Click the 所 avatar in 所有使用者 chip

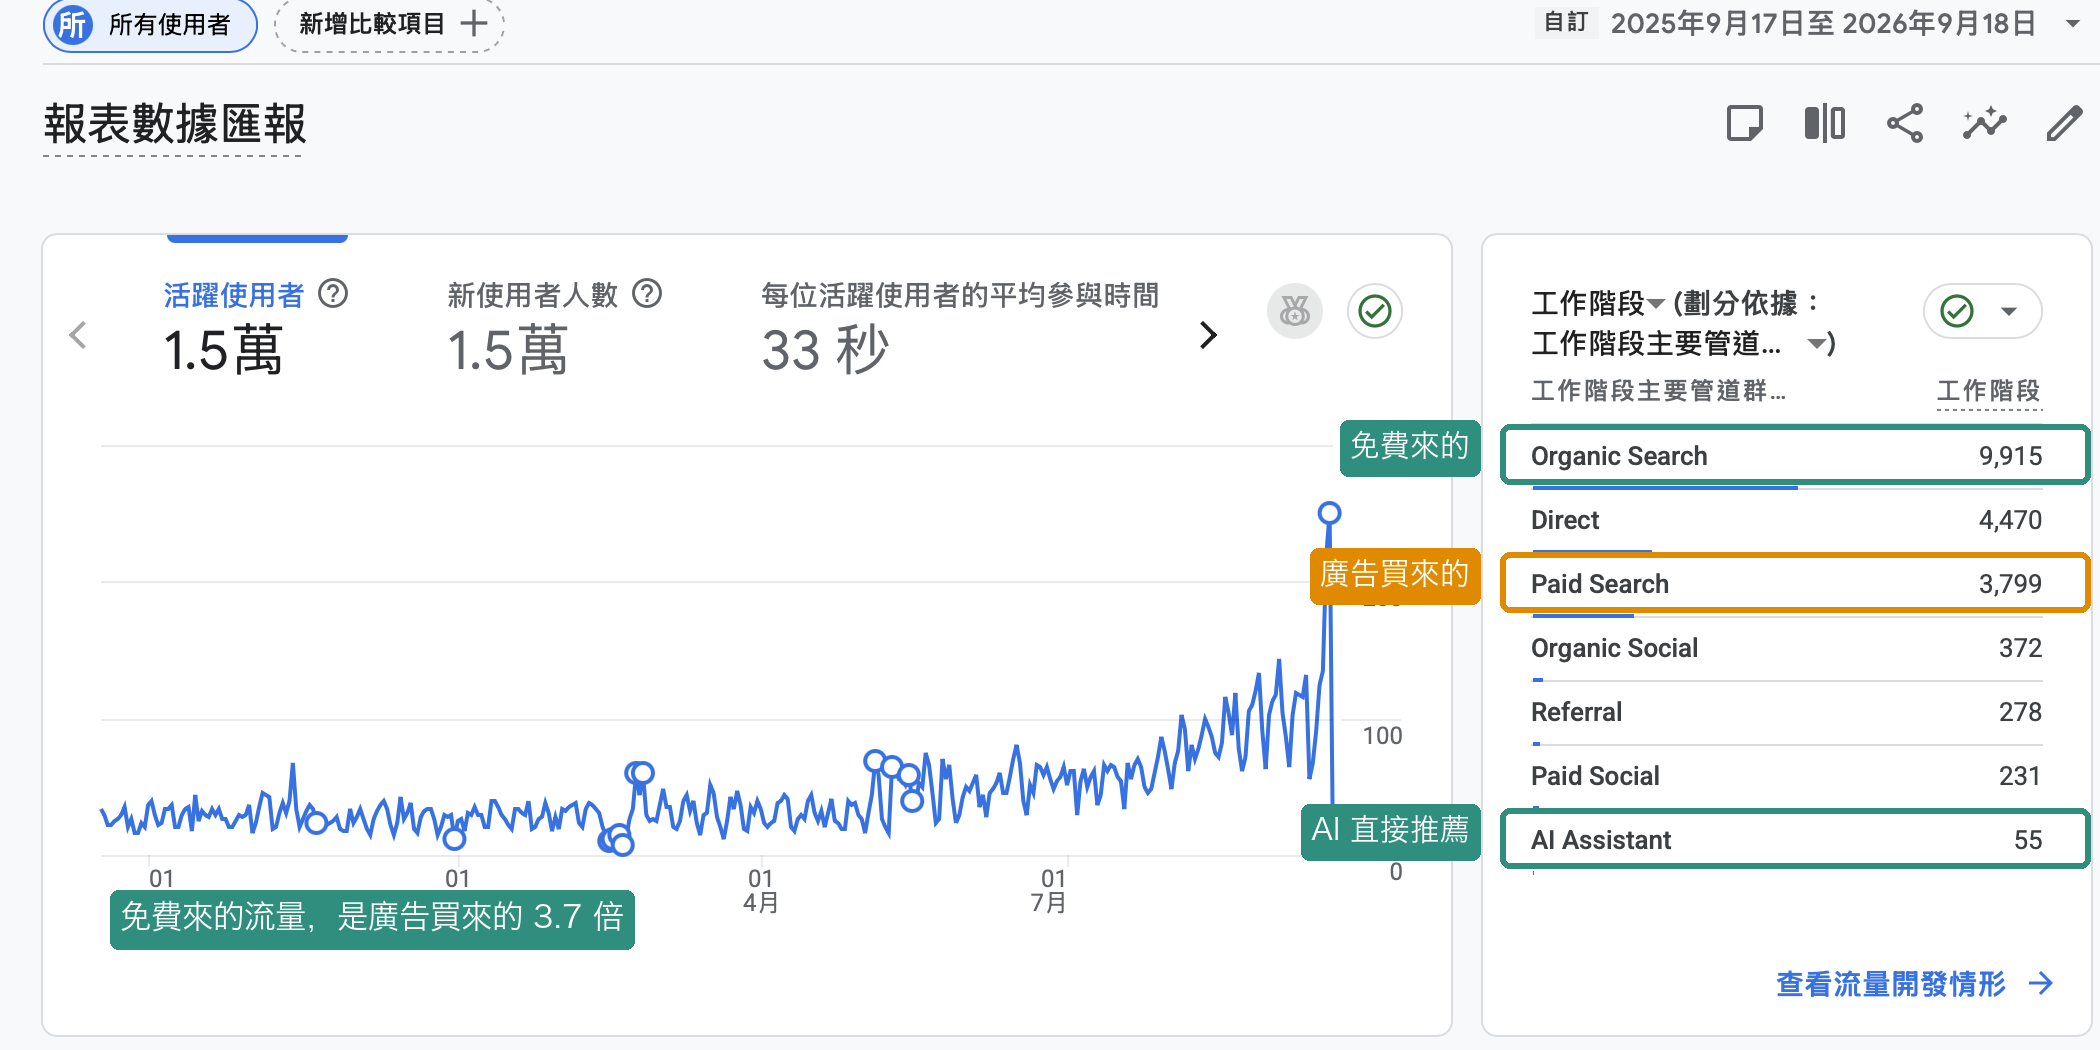pyautogui.click(x=73, y=24)
